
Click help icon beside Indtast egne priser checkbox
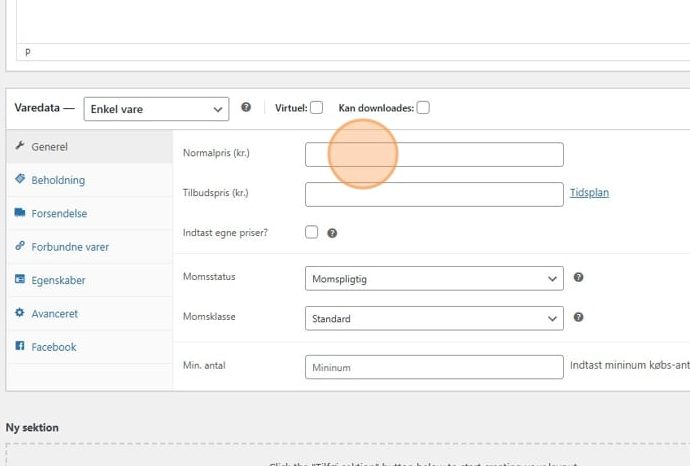coord(332,233)
